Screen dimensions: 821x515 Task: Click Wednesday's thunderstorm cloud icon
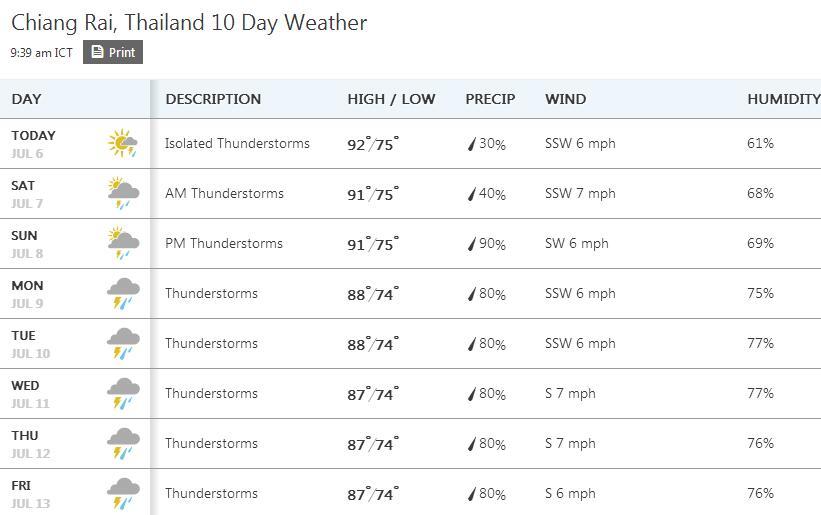[x=123, y=394]
